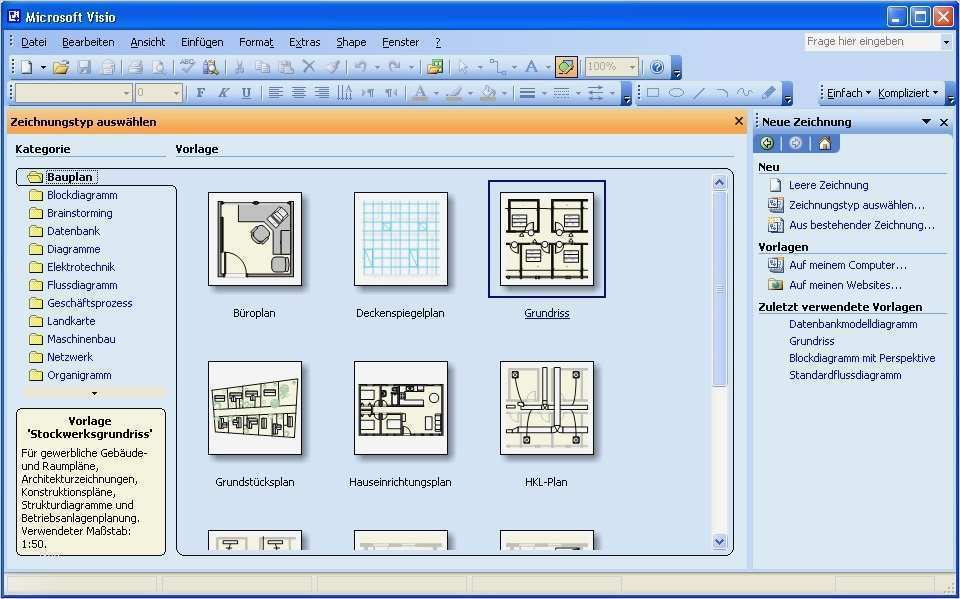Select the Text tool (A)

click(531, 67)
